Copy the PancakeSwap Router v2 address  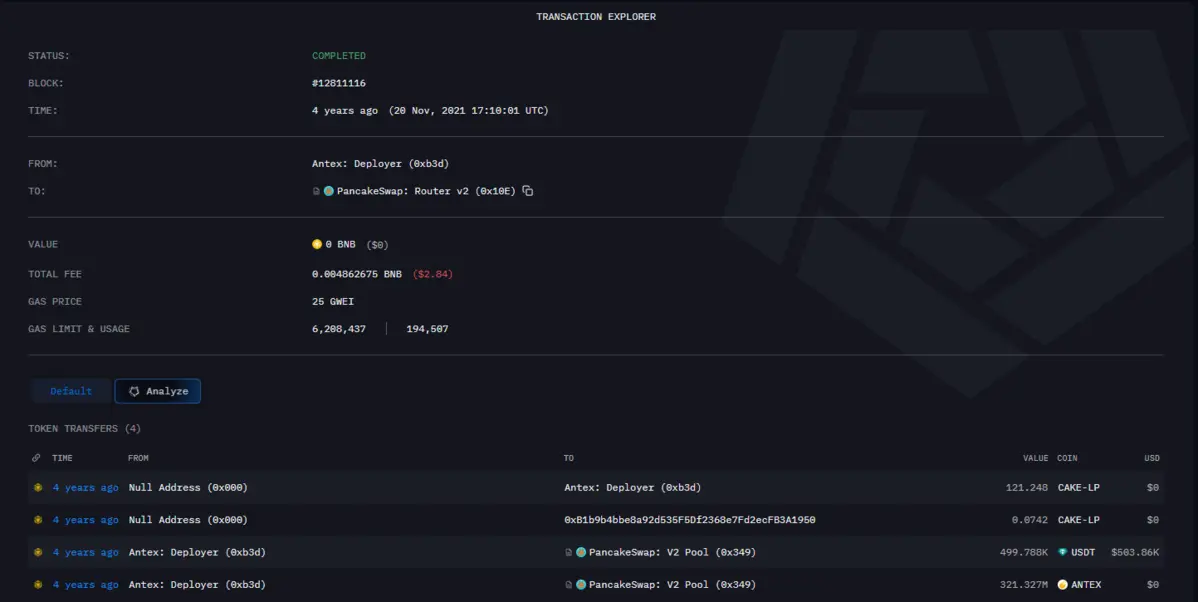528,191
